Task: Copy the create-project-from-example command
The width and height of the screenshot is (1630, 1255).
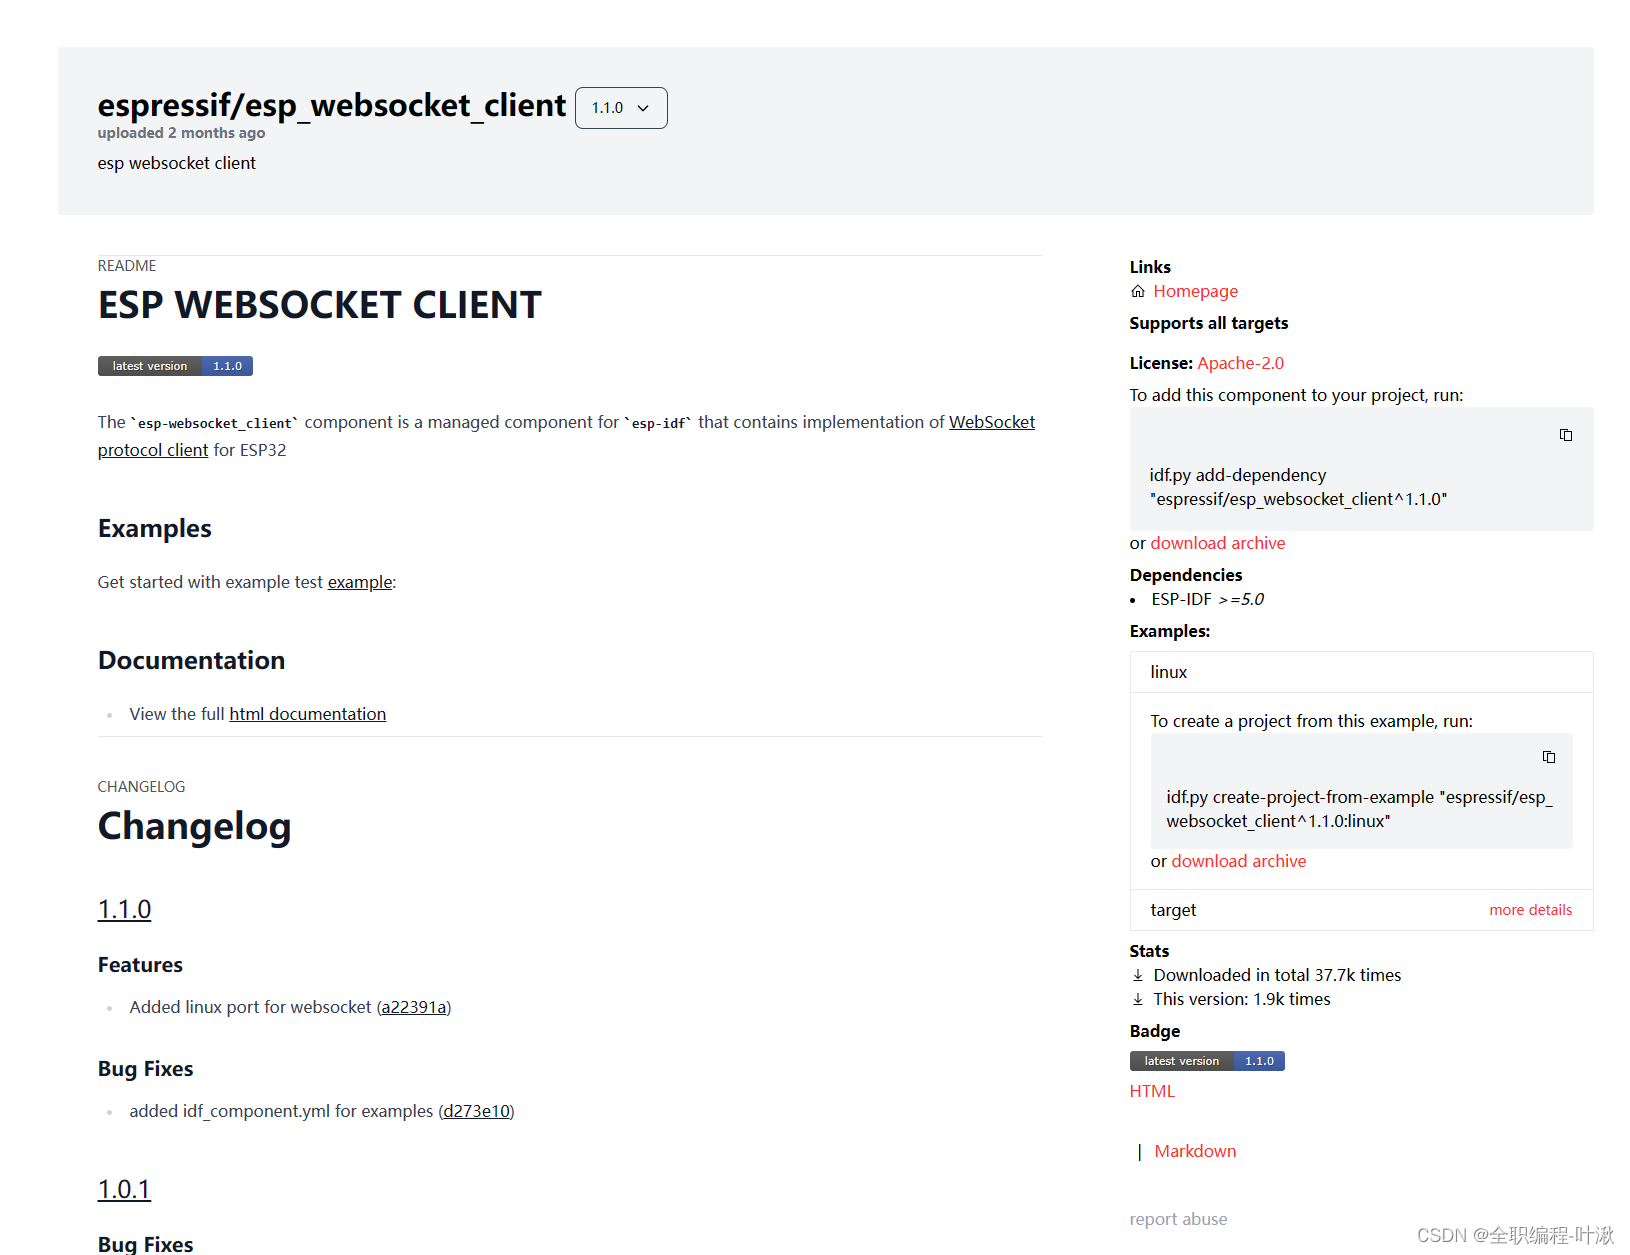Action: pyautogui.click(x=1549, y=757)
